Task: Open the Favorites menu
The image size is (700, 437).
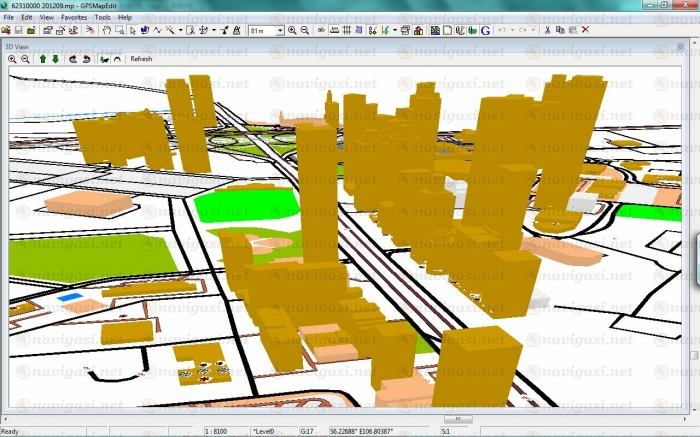Action: point(73,17)
